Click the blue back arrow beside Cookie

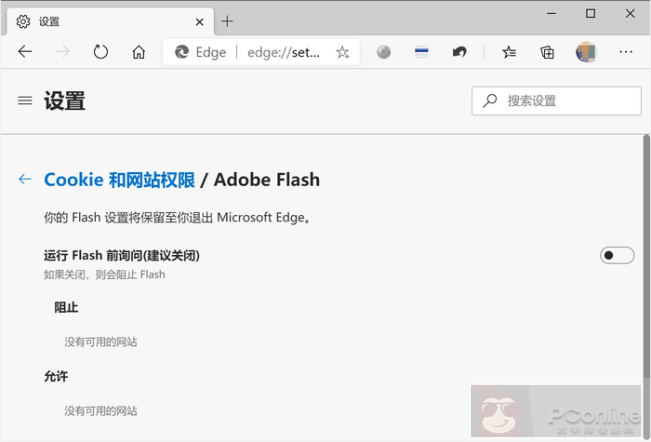click(x=25, y=179)
